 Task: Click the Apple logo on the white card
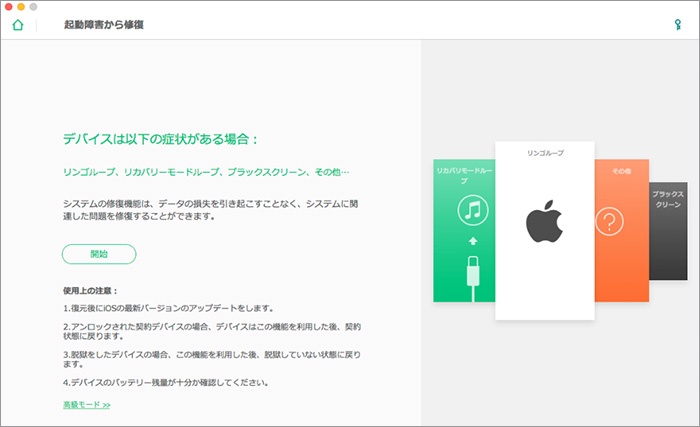[544, 222]
